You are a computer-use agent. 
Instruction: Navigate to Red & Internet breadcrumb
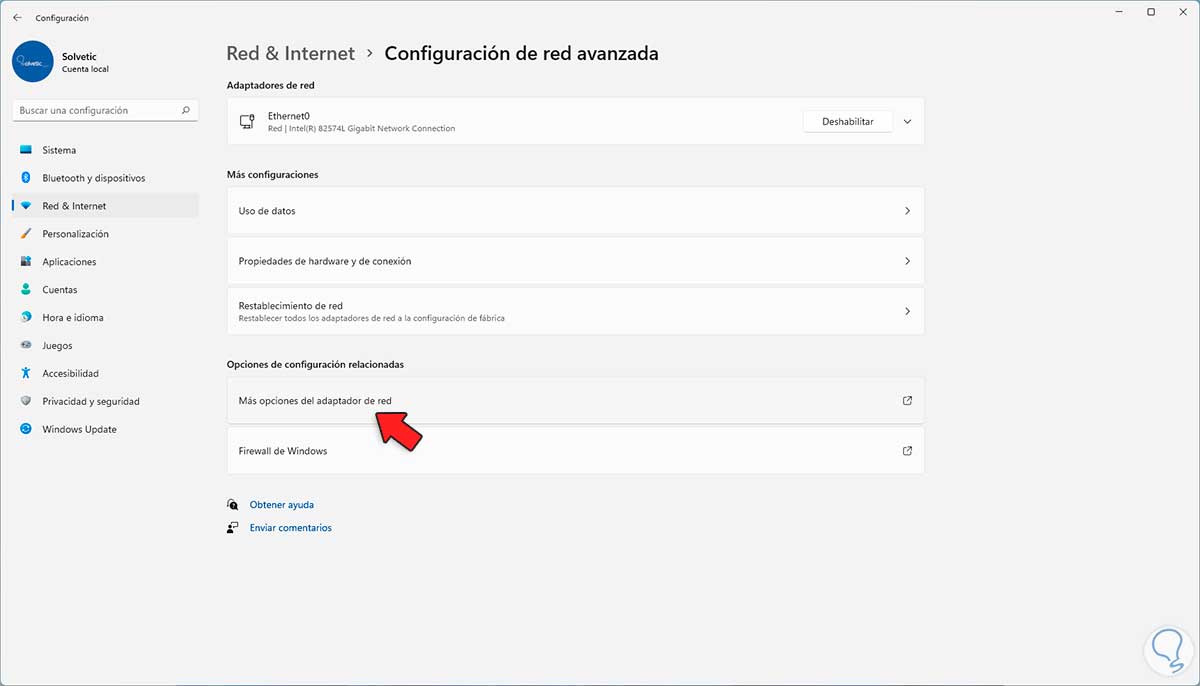[x=291, y=54]
